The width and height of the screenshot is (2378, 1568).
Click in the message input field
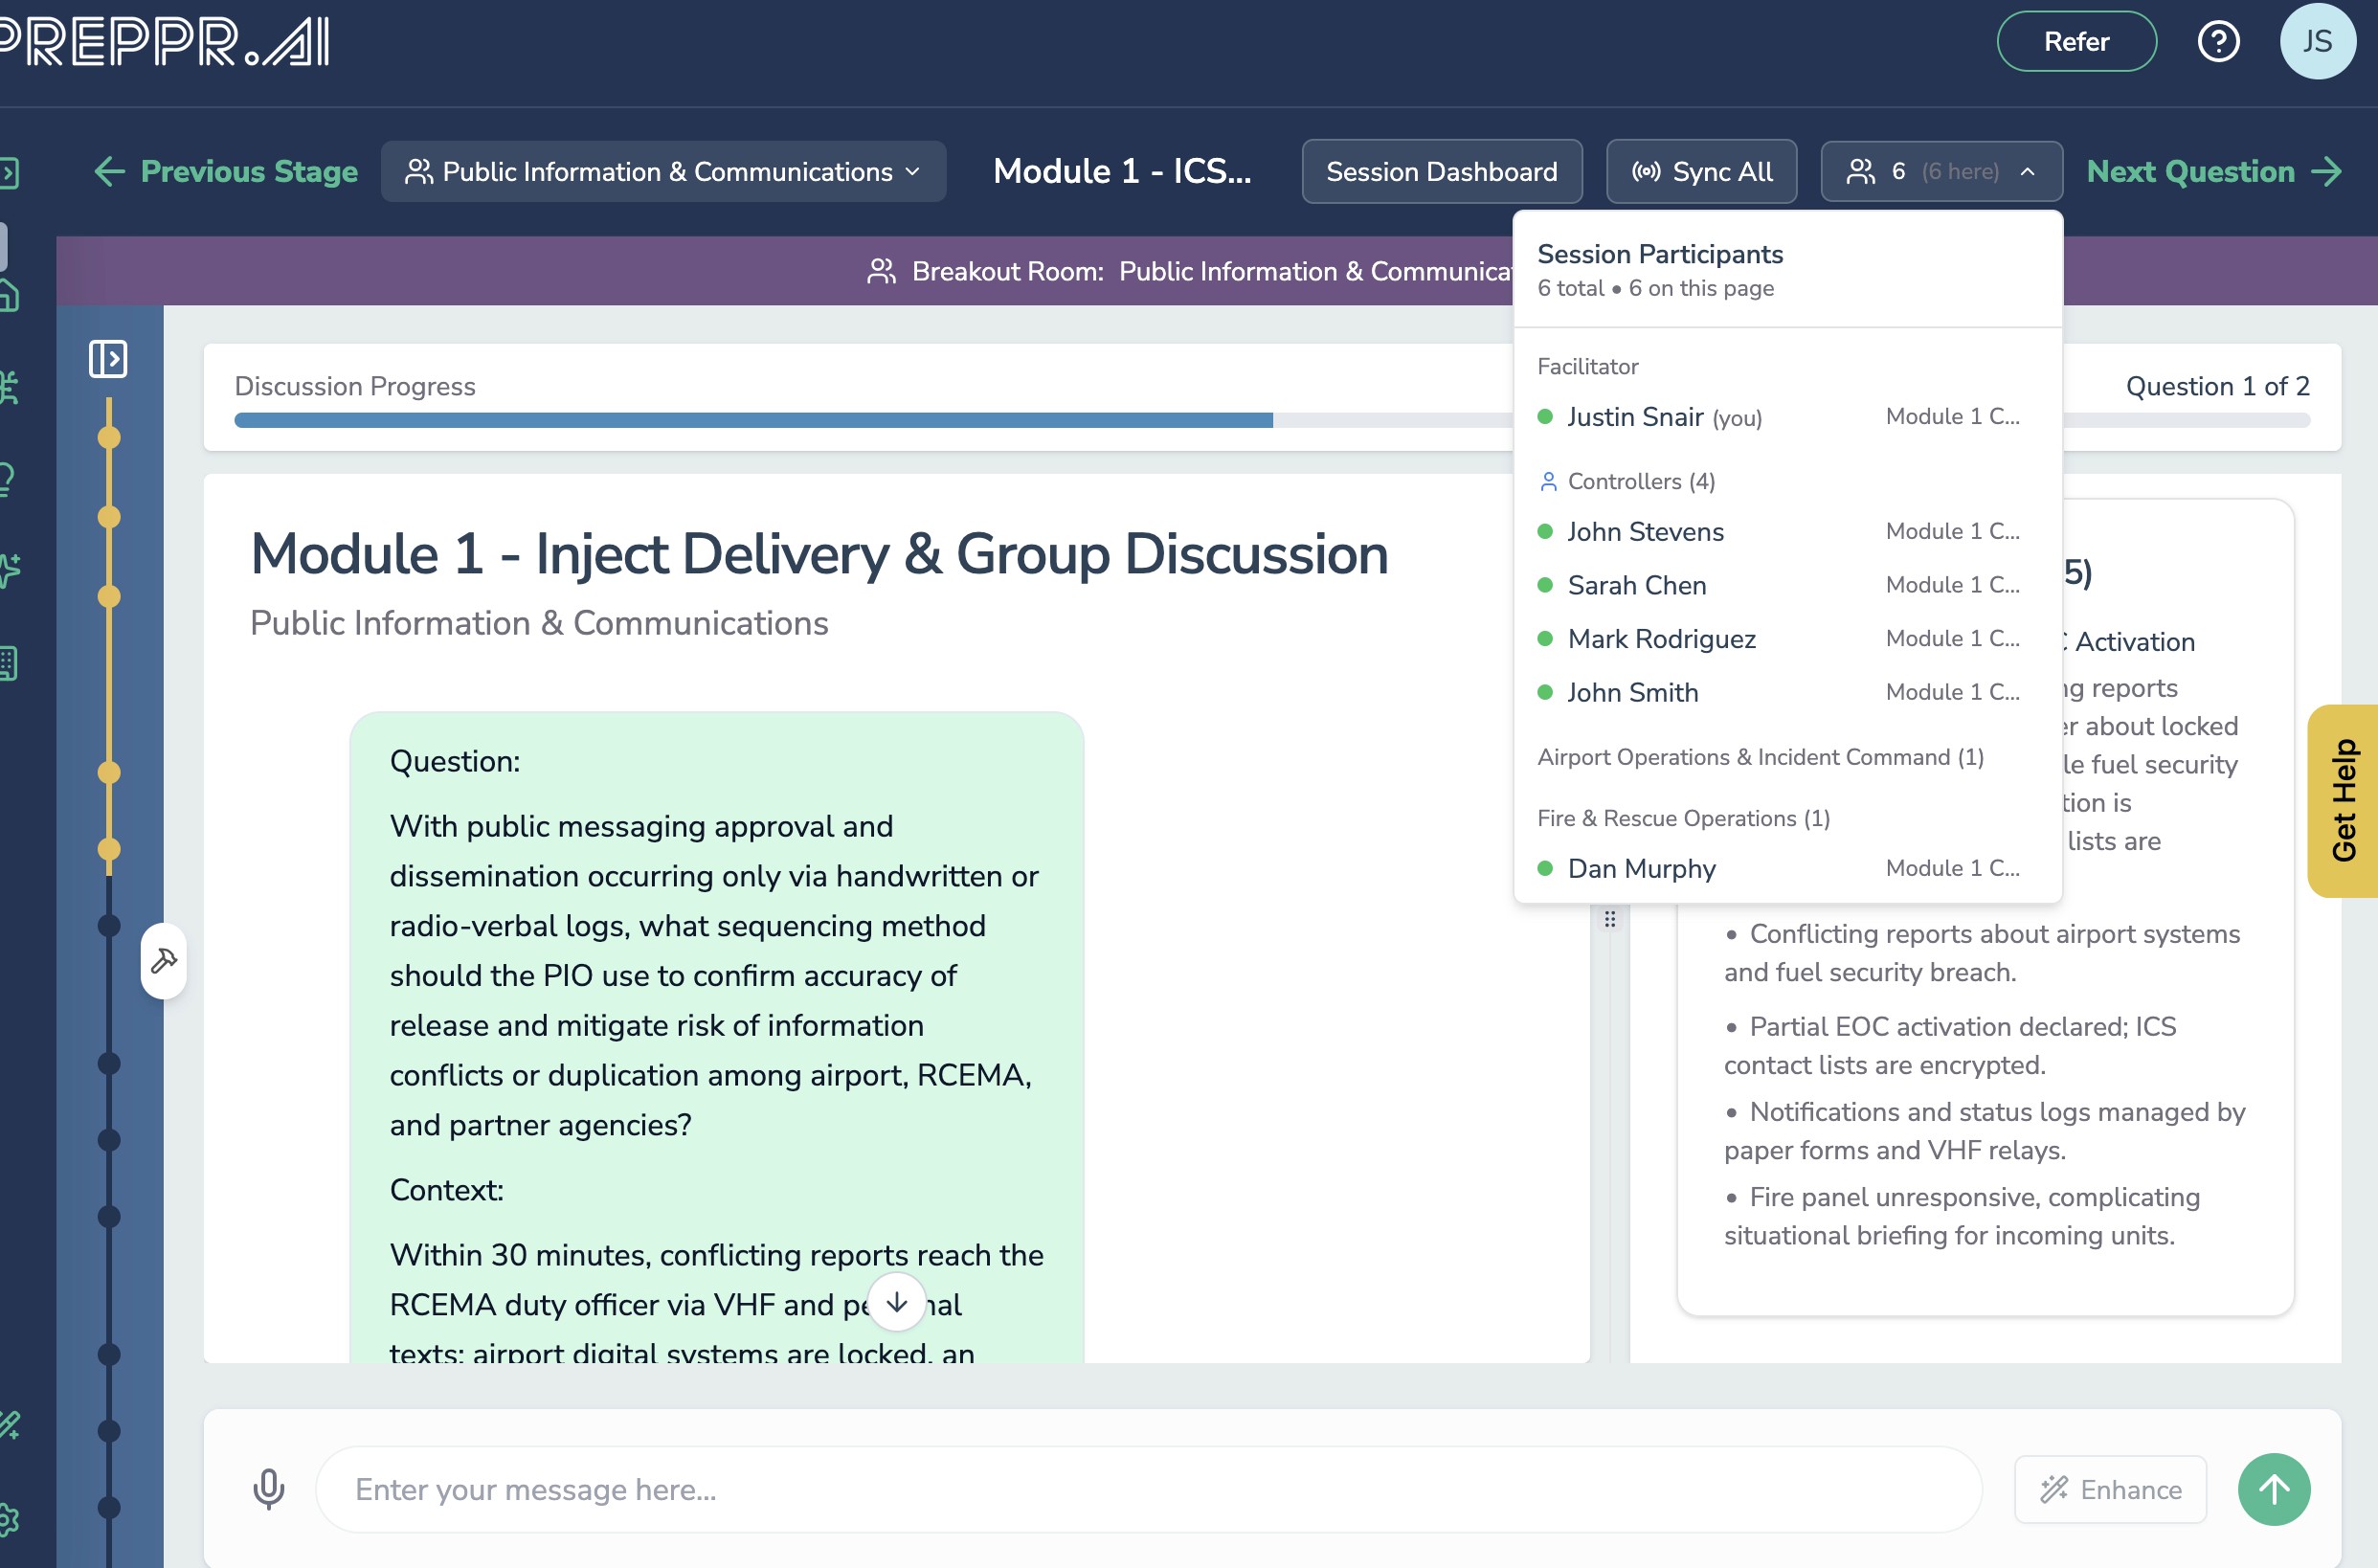1147,1489
